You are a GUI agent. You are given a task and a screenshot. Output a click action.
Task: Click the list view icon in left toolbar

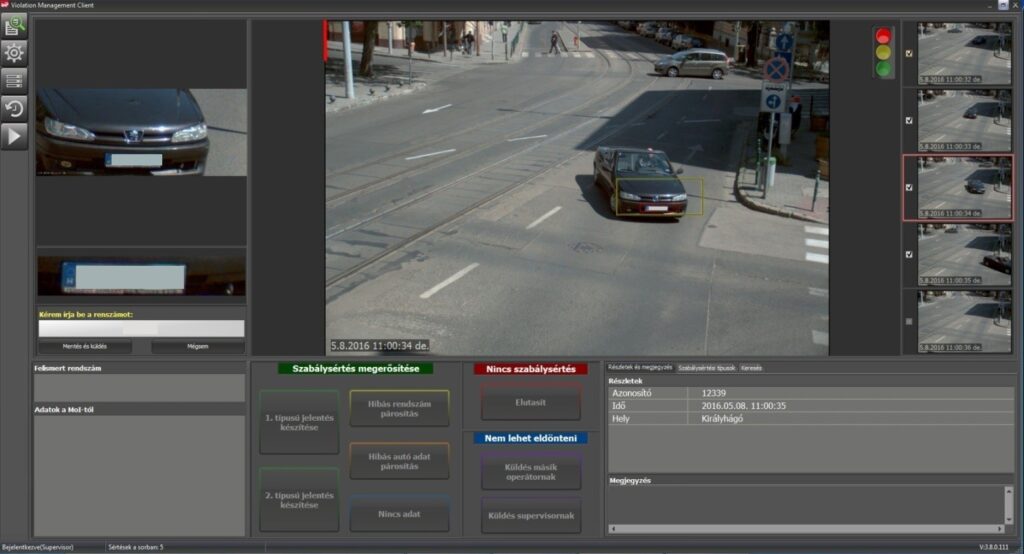click(x=14, y=81)
